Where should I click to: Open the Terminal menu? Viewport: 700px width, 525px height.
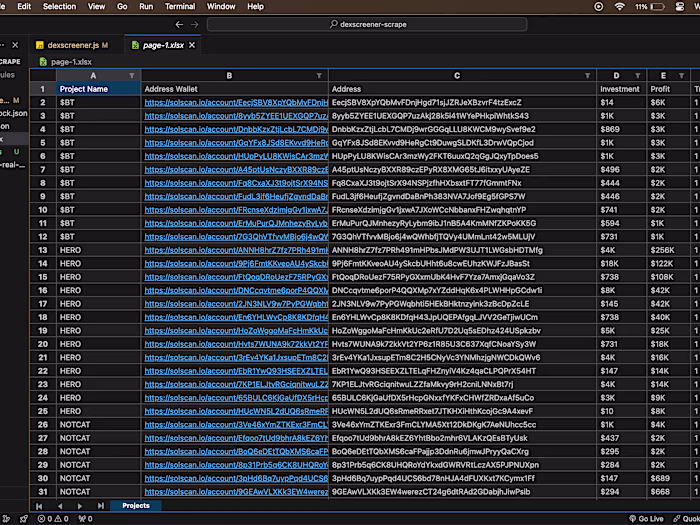pyautogui.click(x=180, y=7)
